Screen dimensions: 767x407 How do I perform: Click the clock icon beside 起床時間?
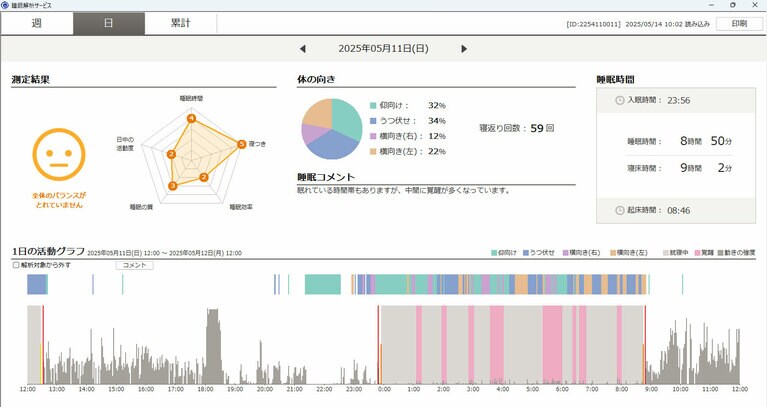(x=620, y=209)
